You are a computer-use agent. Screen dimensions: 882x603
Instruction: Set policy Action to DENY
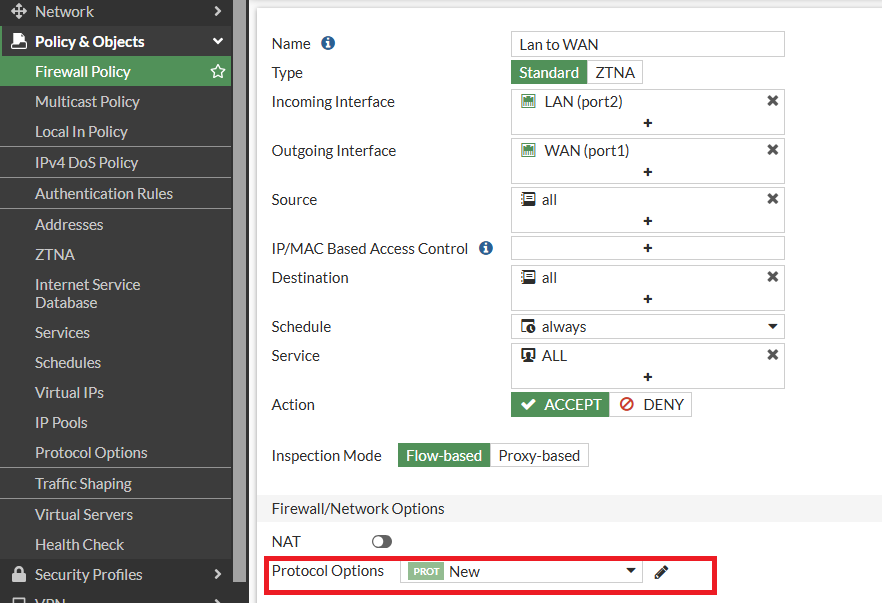(651, 405)
